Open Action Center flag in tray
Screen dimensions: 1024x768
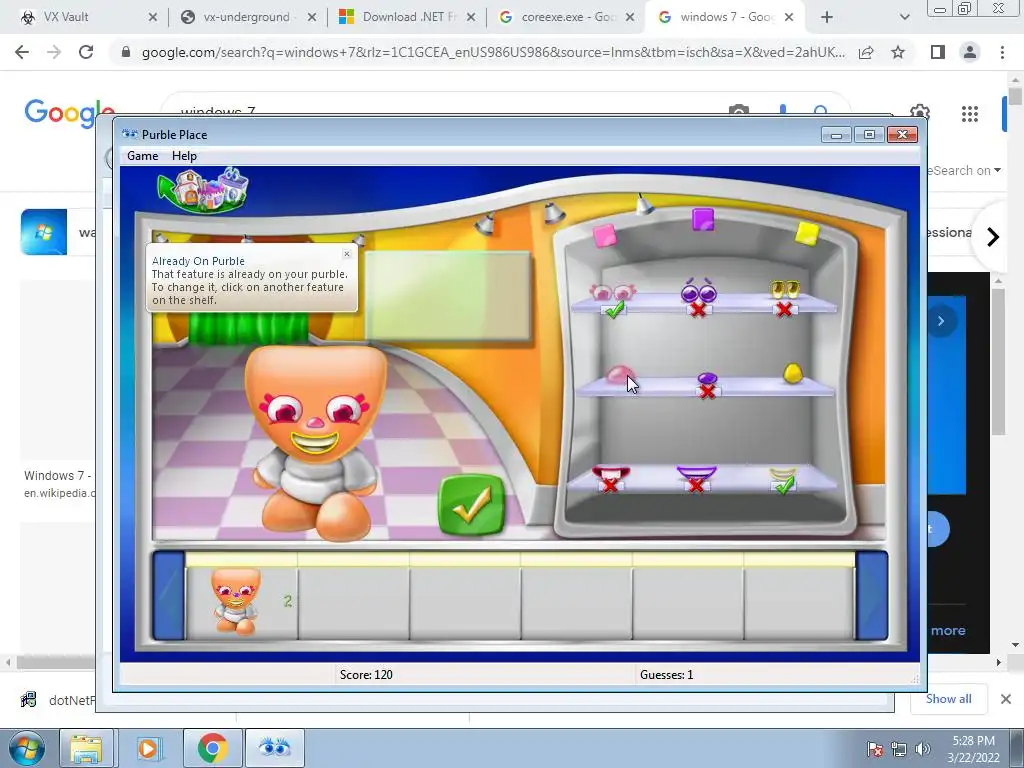coord(874,749)
